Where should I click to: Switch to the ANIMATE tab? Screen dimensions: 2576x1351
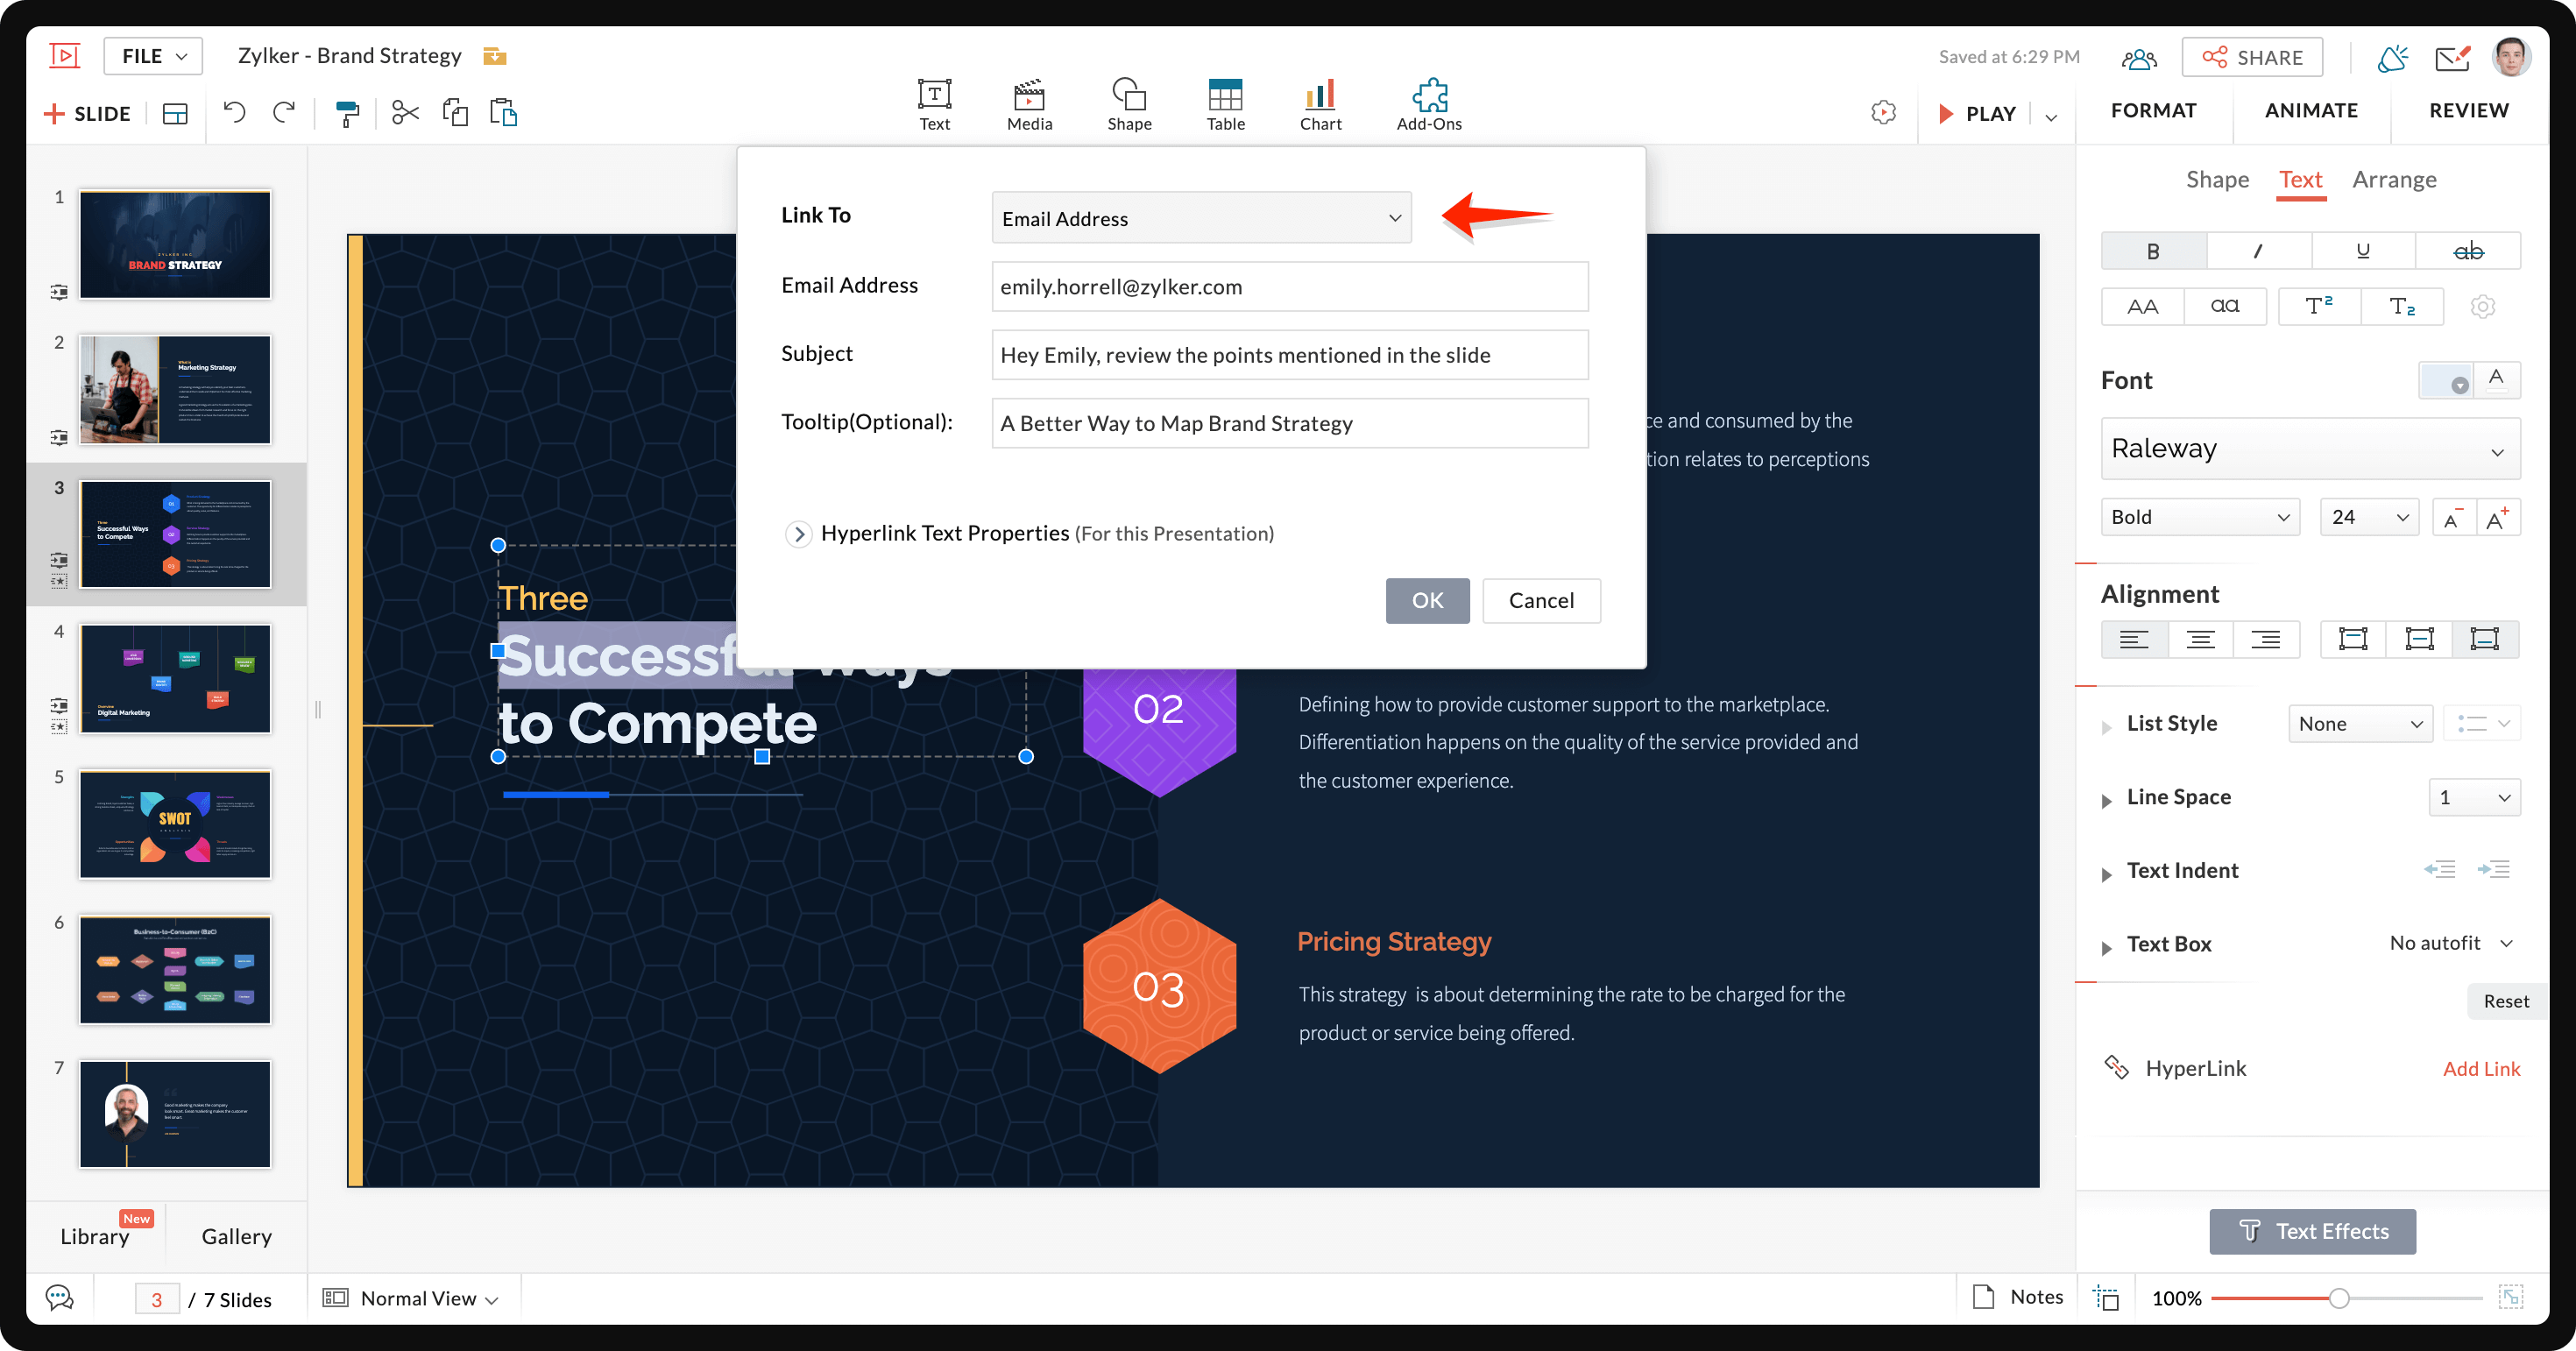click(2311, 111)
